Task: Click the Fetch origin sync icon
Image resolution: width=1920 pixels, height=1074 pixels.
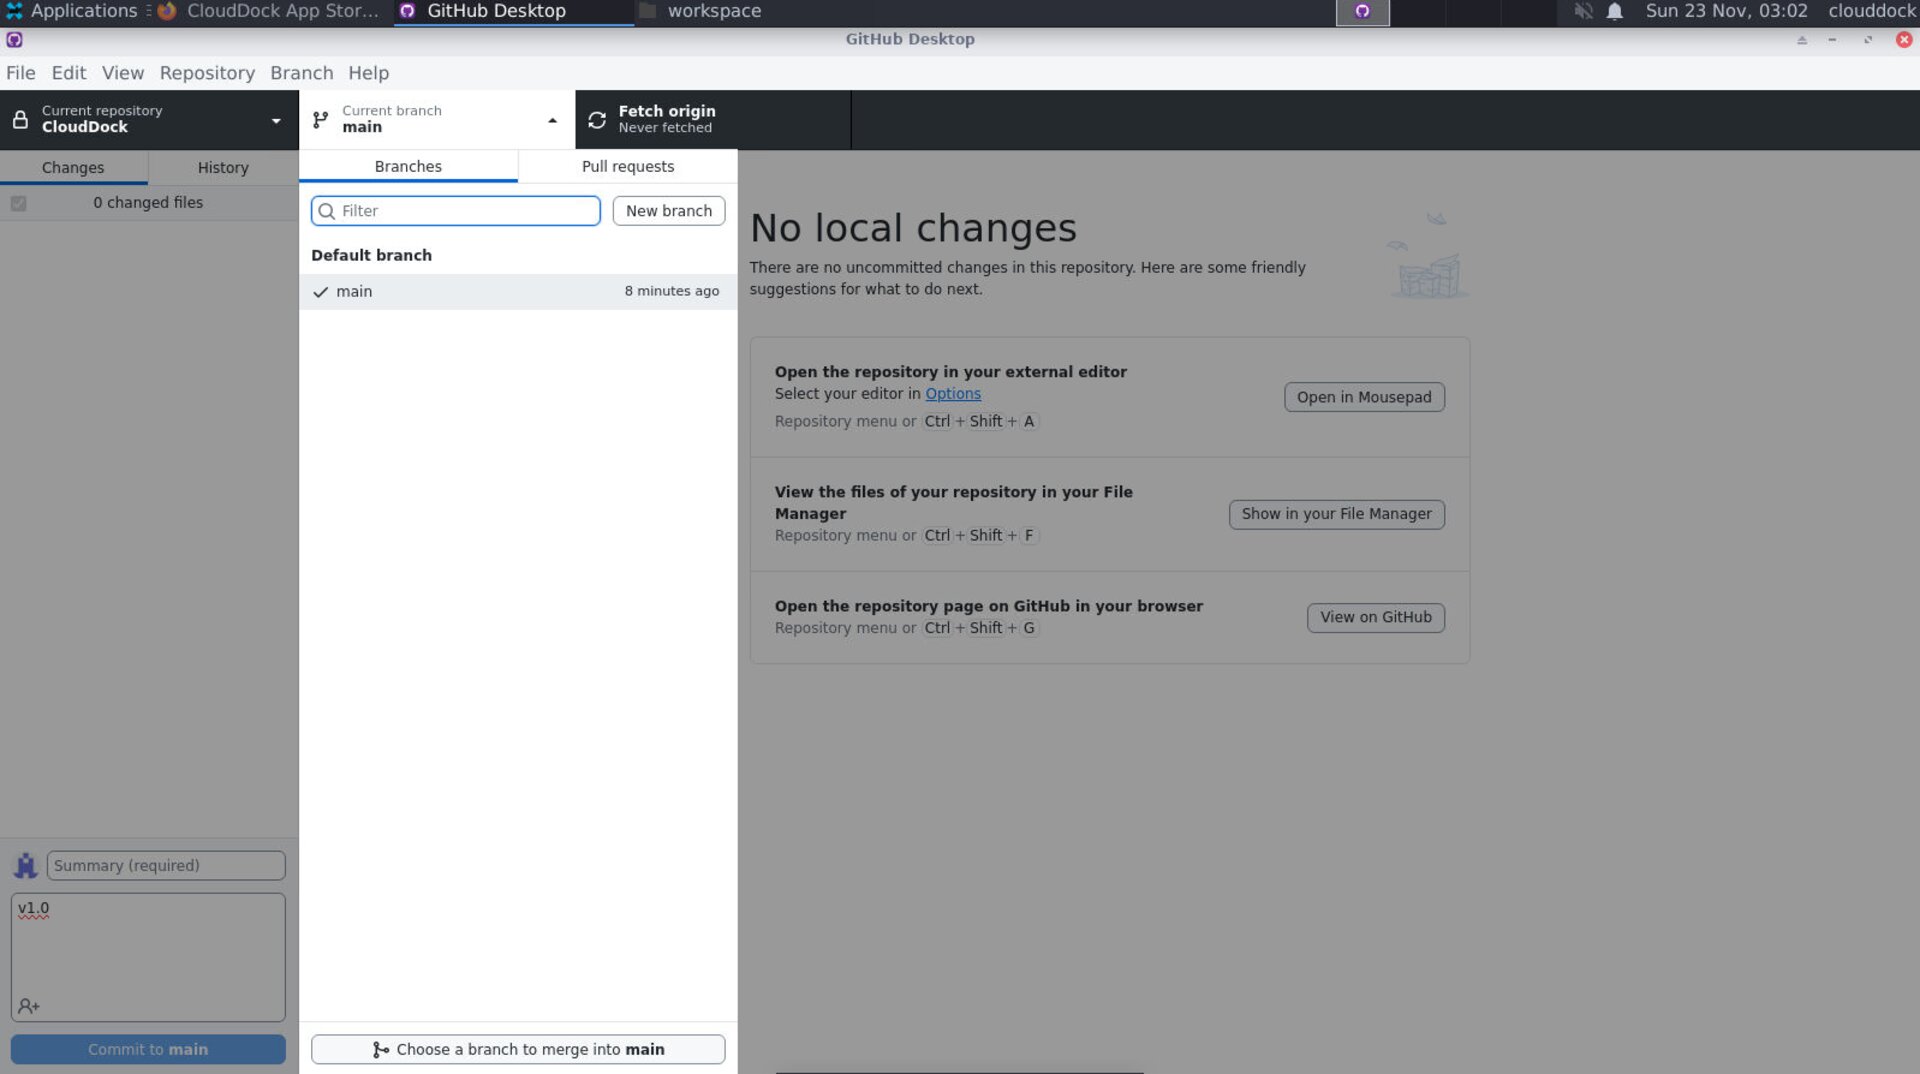Action: click(597, 119)
